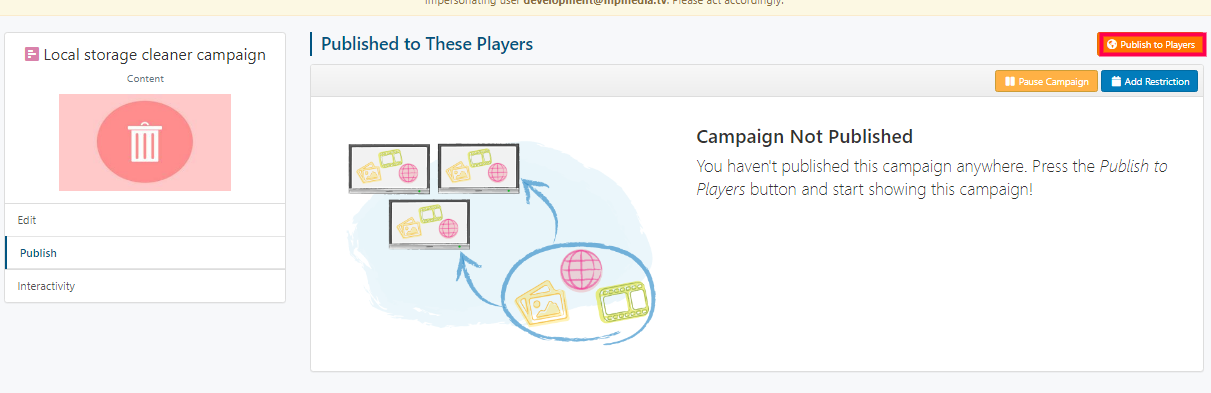Click the top-left monitor in the illustration
This screenshot has height=393, width=1211.
point(389,168)
